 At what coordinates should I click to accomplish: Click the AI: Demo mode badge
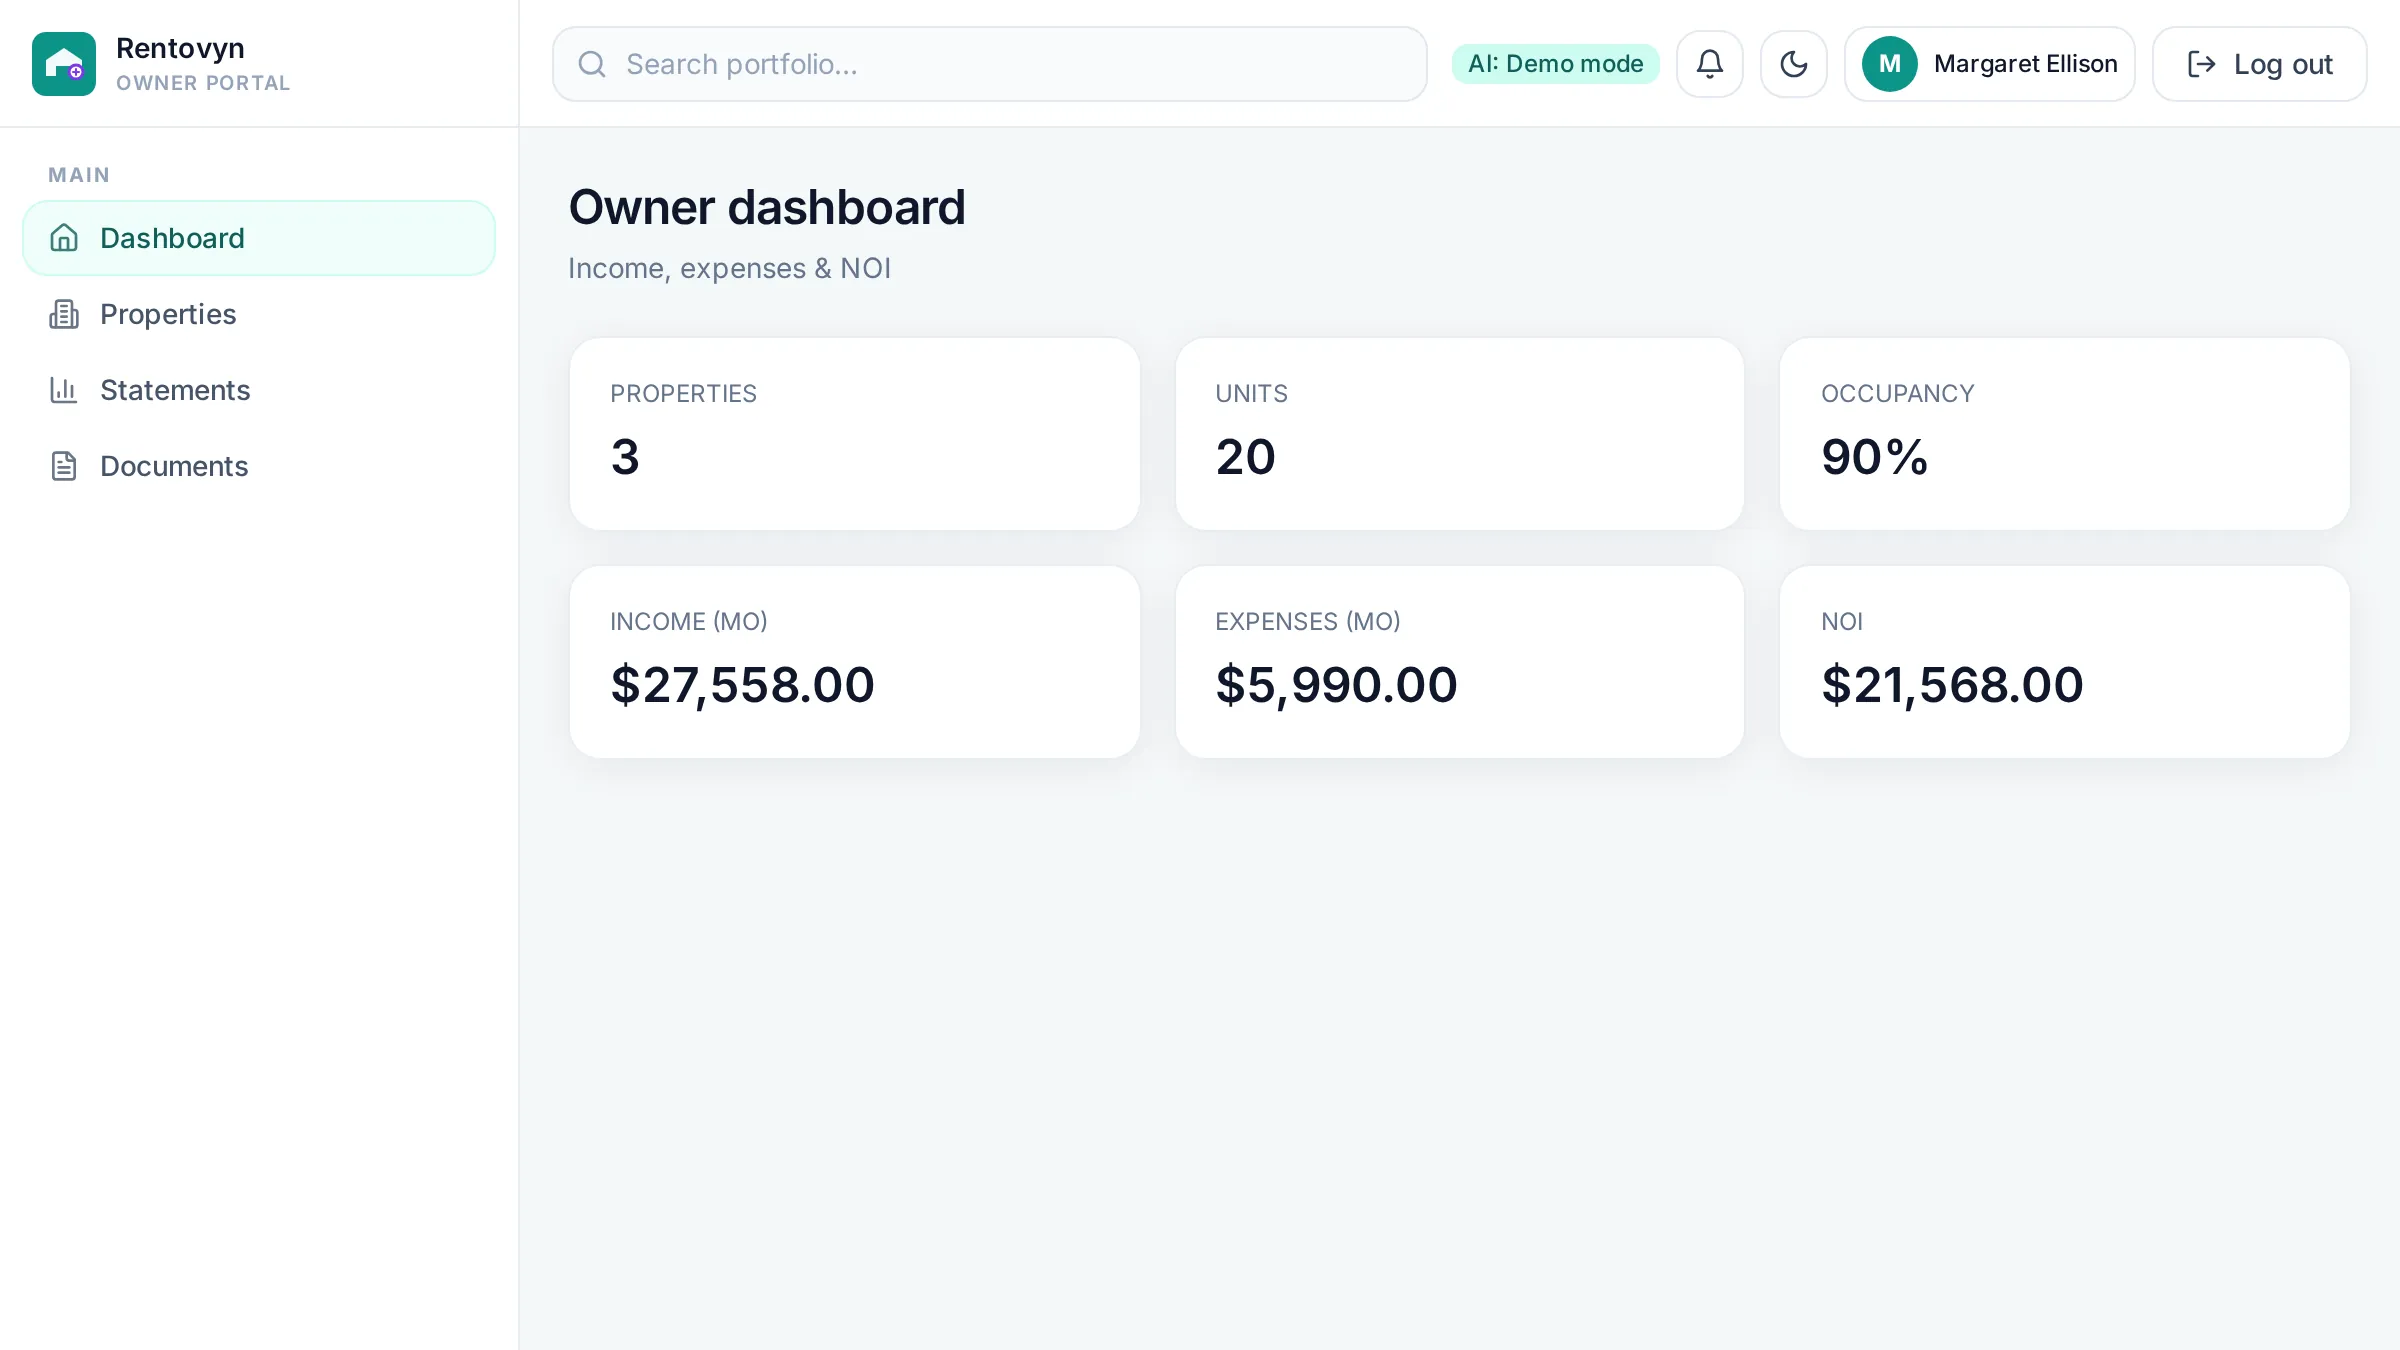(1556, 64)
